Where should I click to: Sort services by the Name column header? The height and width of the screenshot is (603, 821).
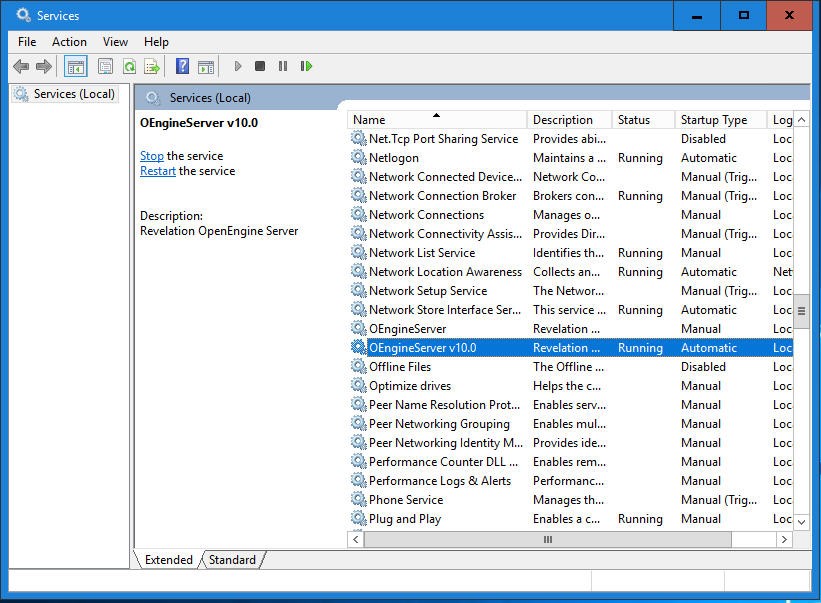tap(437, 120)
